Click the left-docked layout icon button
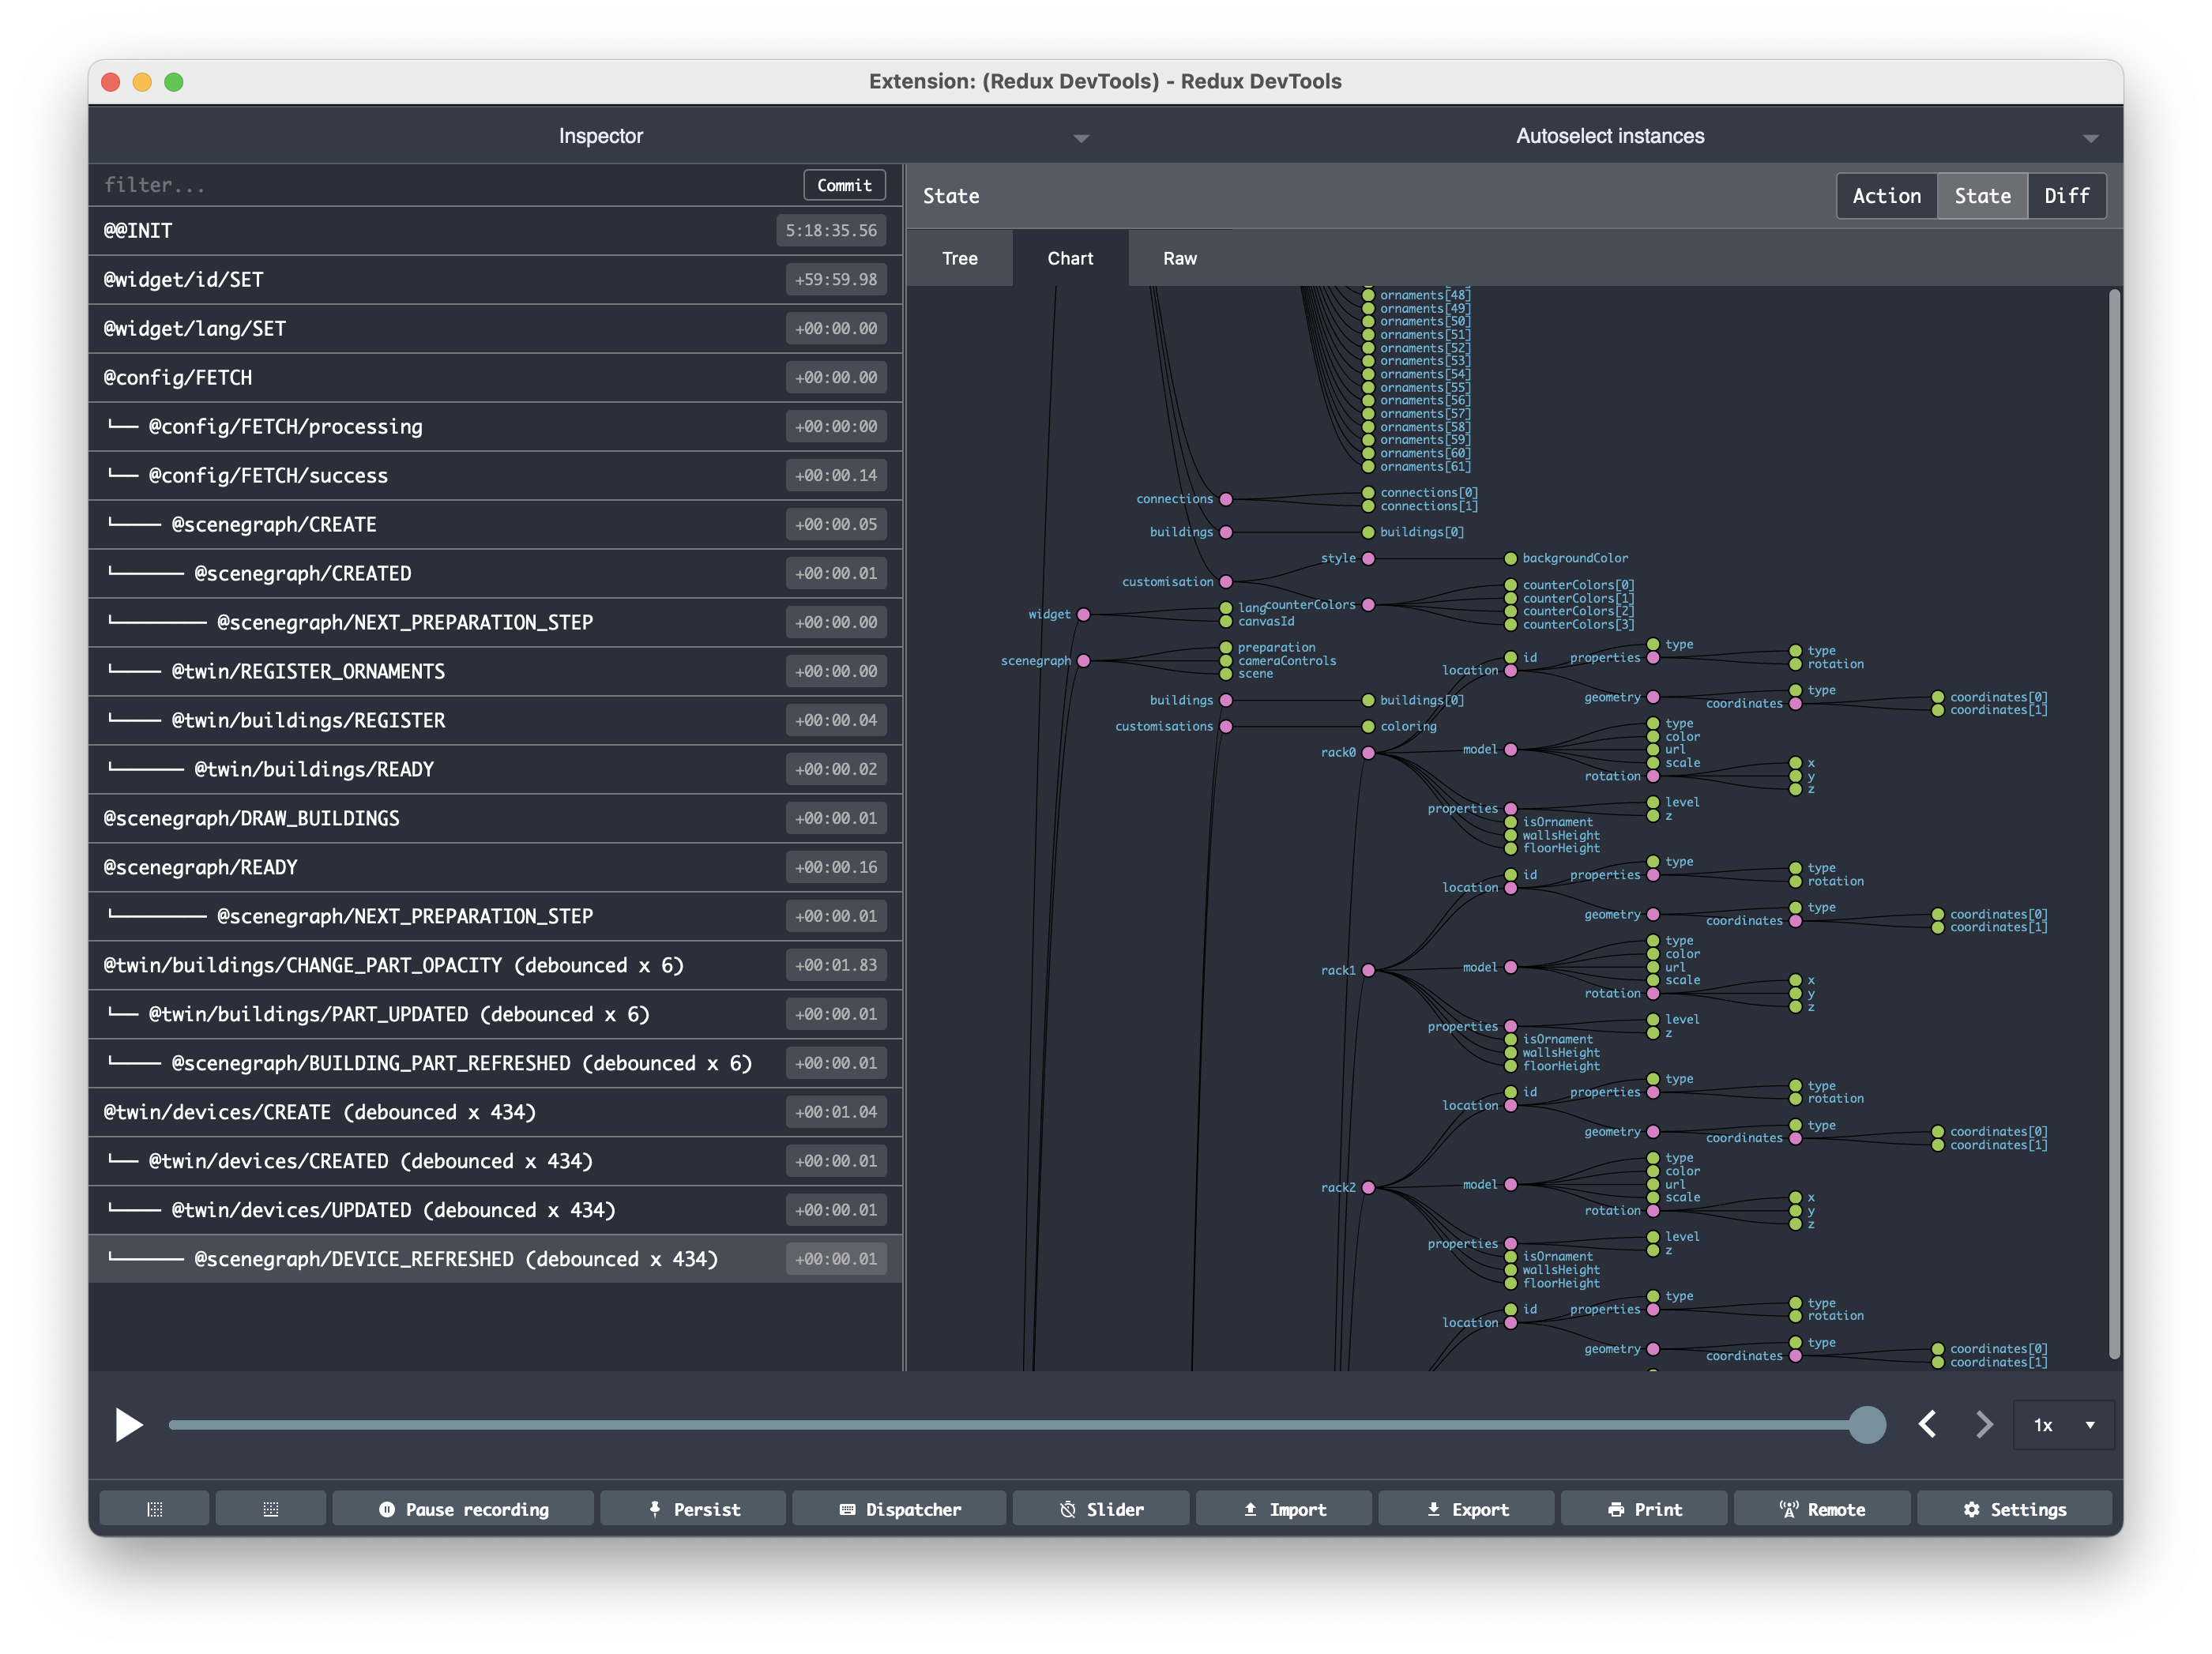Screen dimensions: 2212x1654 pyautogui.click(x=154, y=1509)
